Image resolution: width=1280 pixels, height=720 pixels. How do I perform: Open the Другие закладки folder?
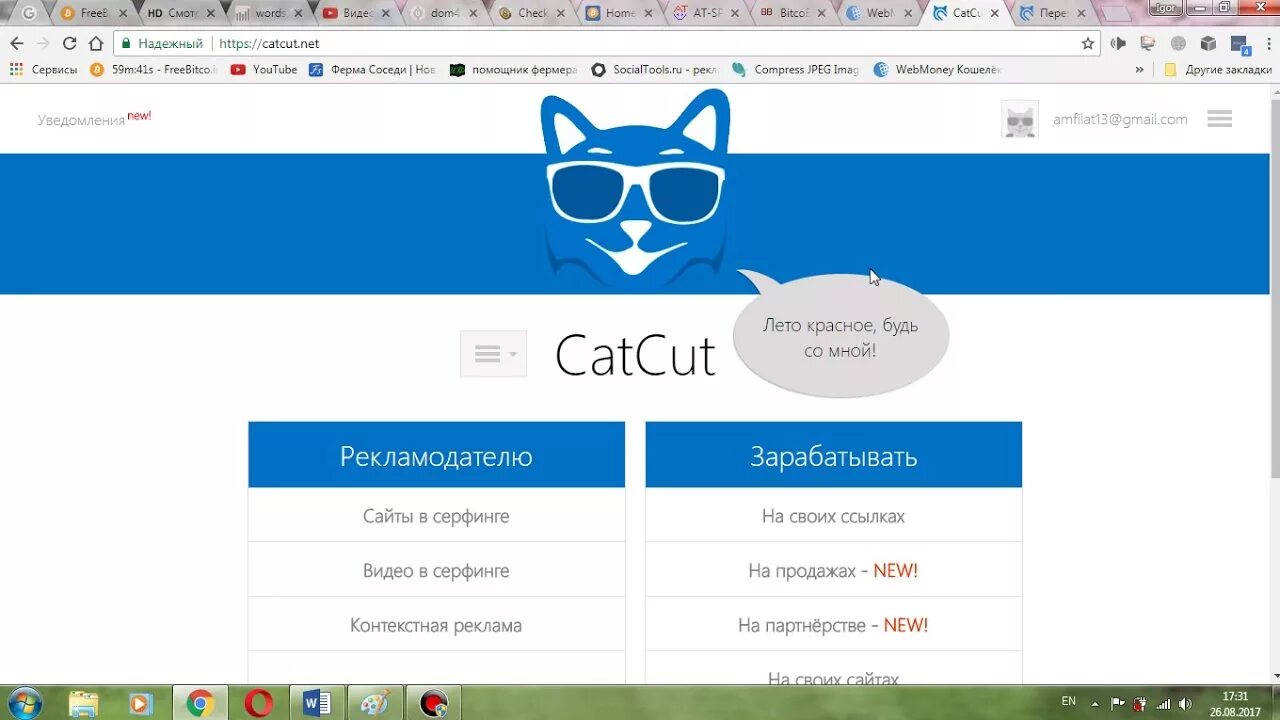(x=1218, y=70)
